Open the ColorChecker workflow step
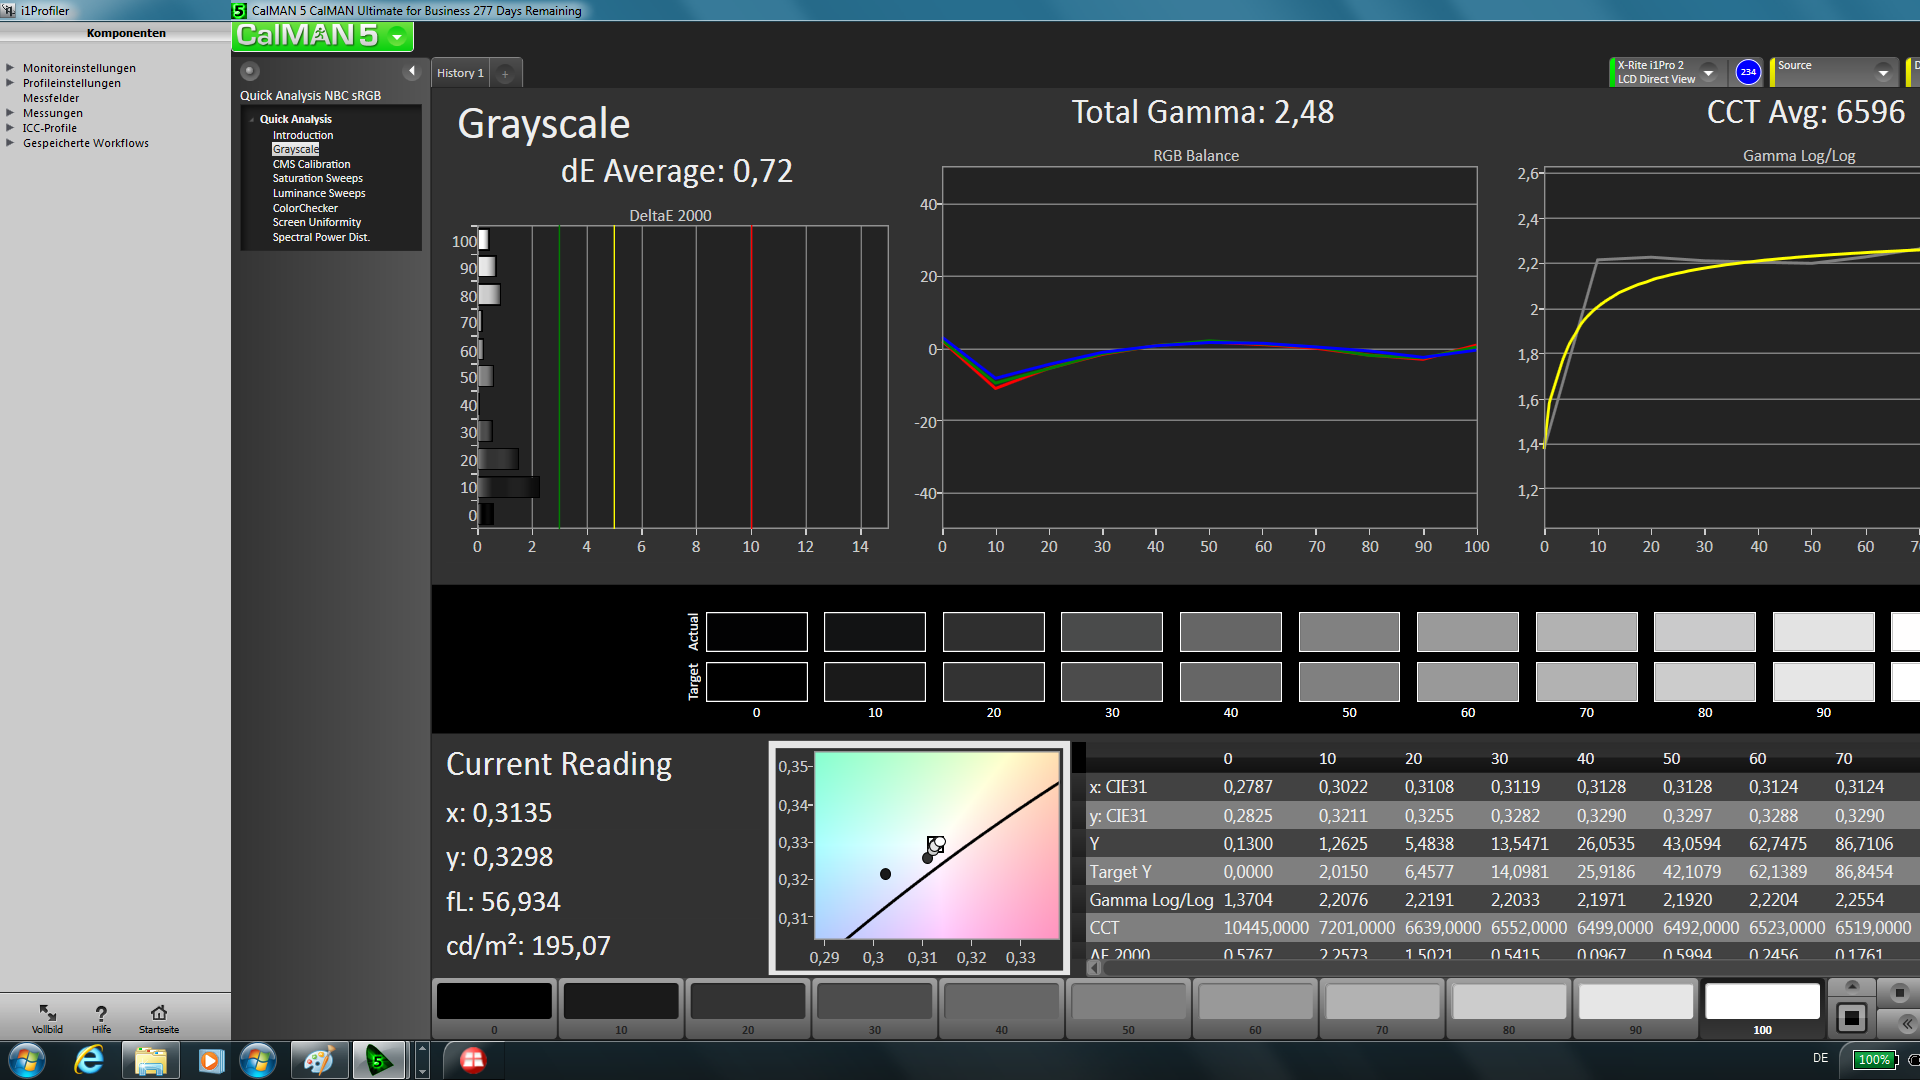 coord(305,208)
